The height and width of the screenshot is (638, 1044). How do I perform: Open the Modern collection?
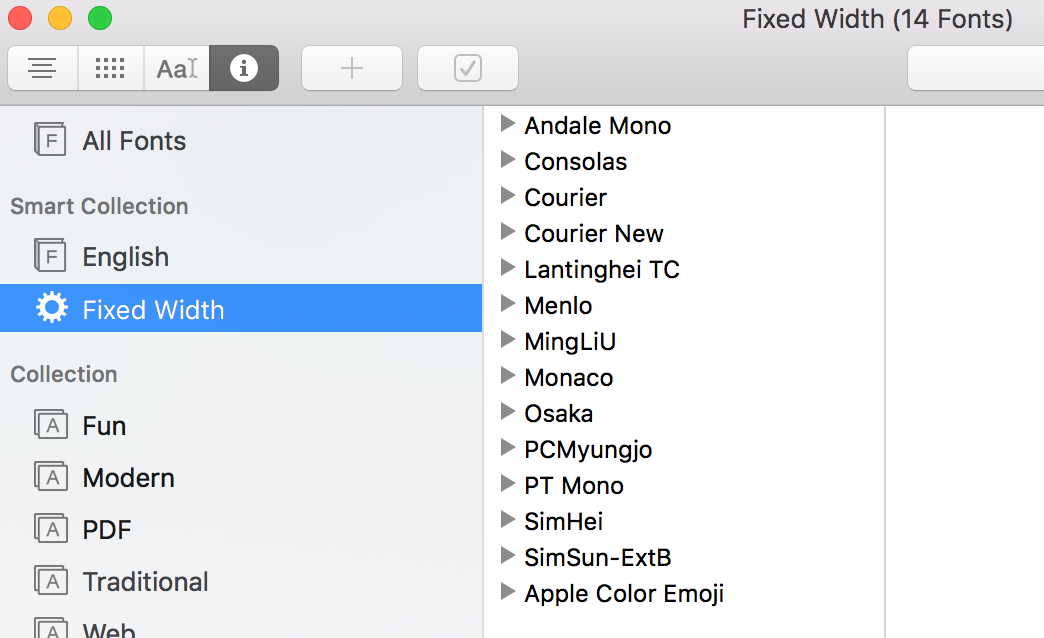click(128, 478)
